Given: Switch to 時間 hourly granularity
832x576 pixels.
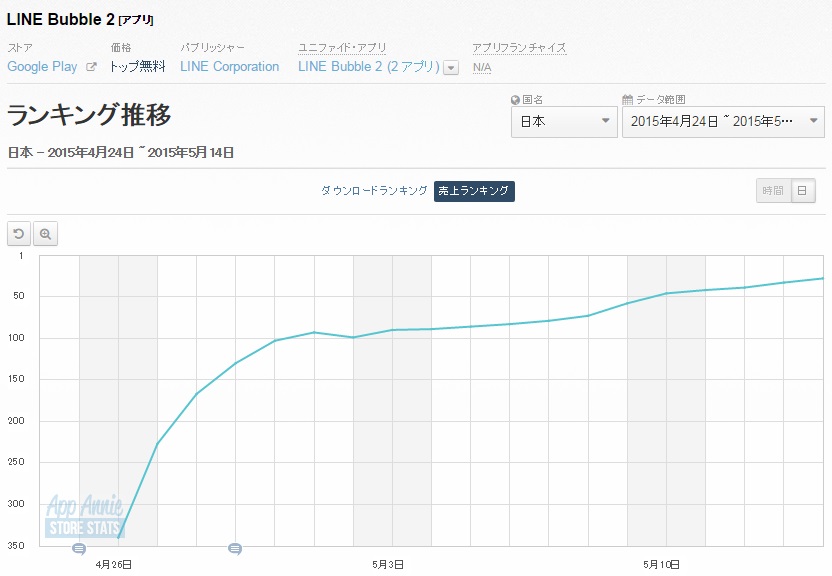Looking at the screenshot, I should point(772,191).
